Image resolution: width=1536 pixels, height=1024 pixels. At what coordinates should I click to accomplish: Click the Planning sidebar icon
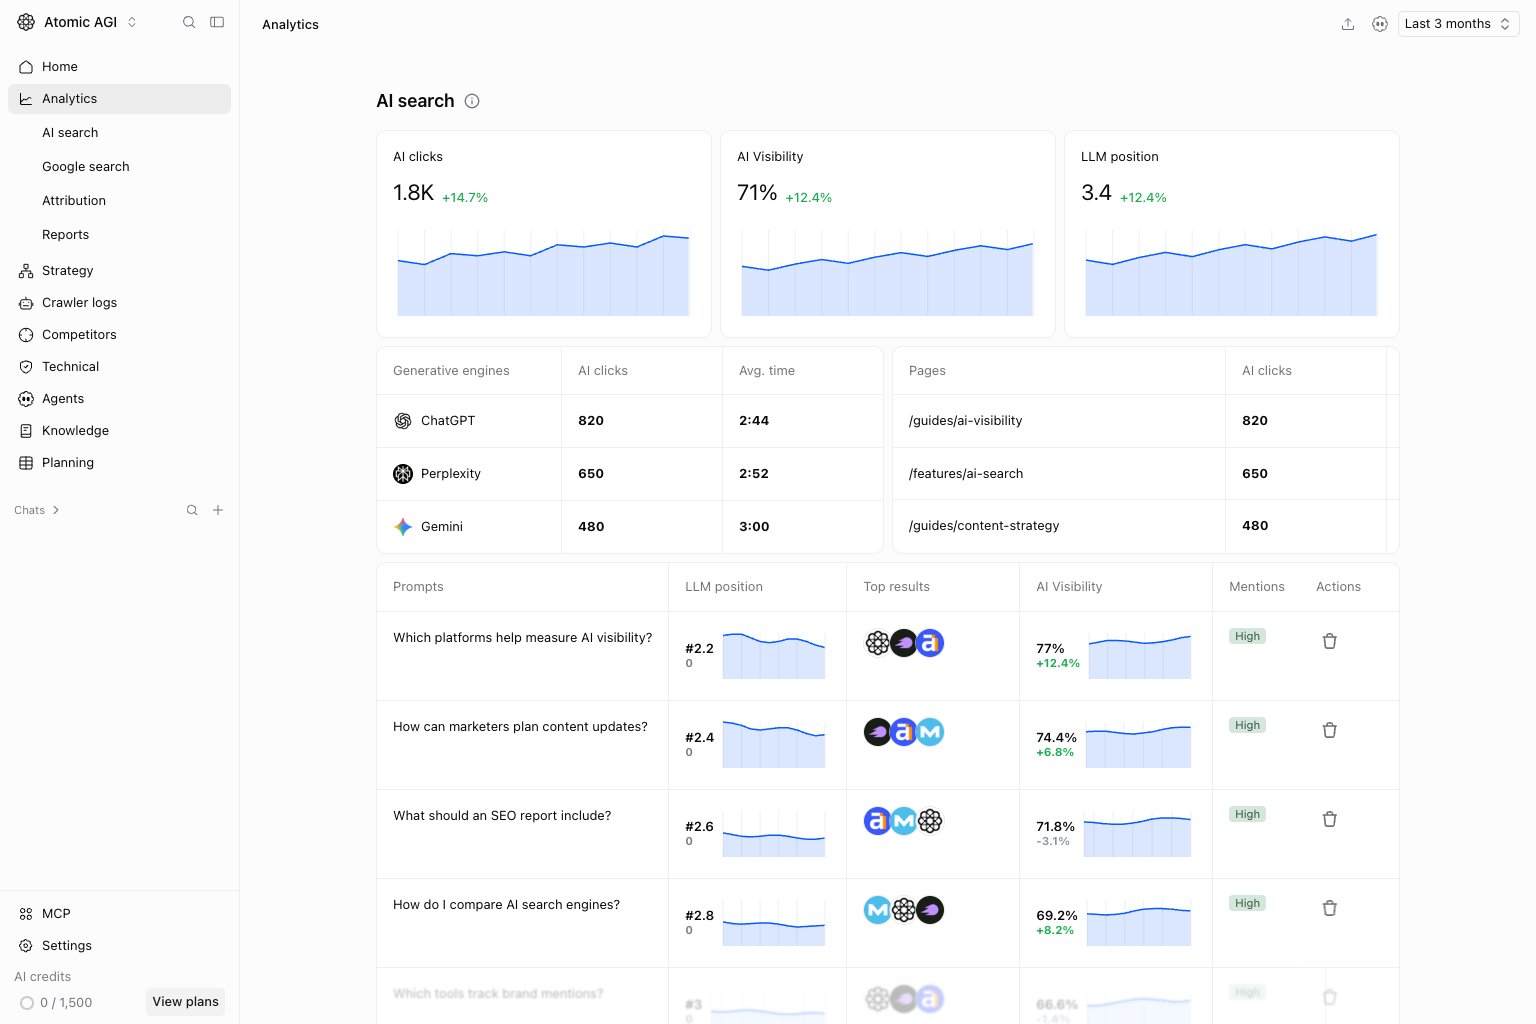tap(26, 463)
